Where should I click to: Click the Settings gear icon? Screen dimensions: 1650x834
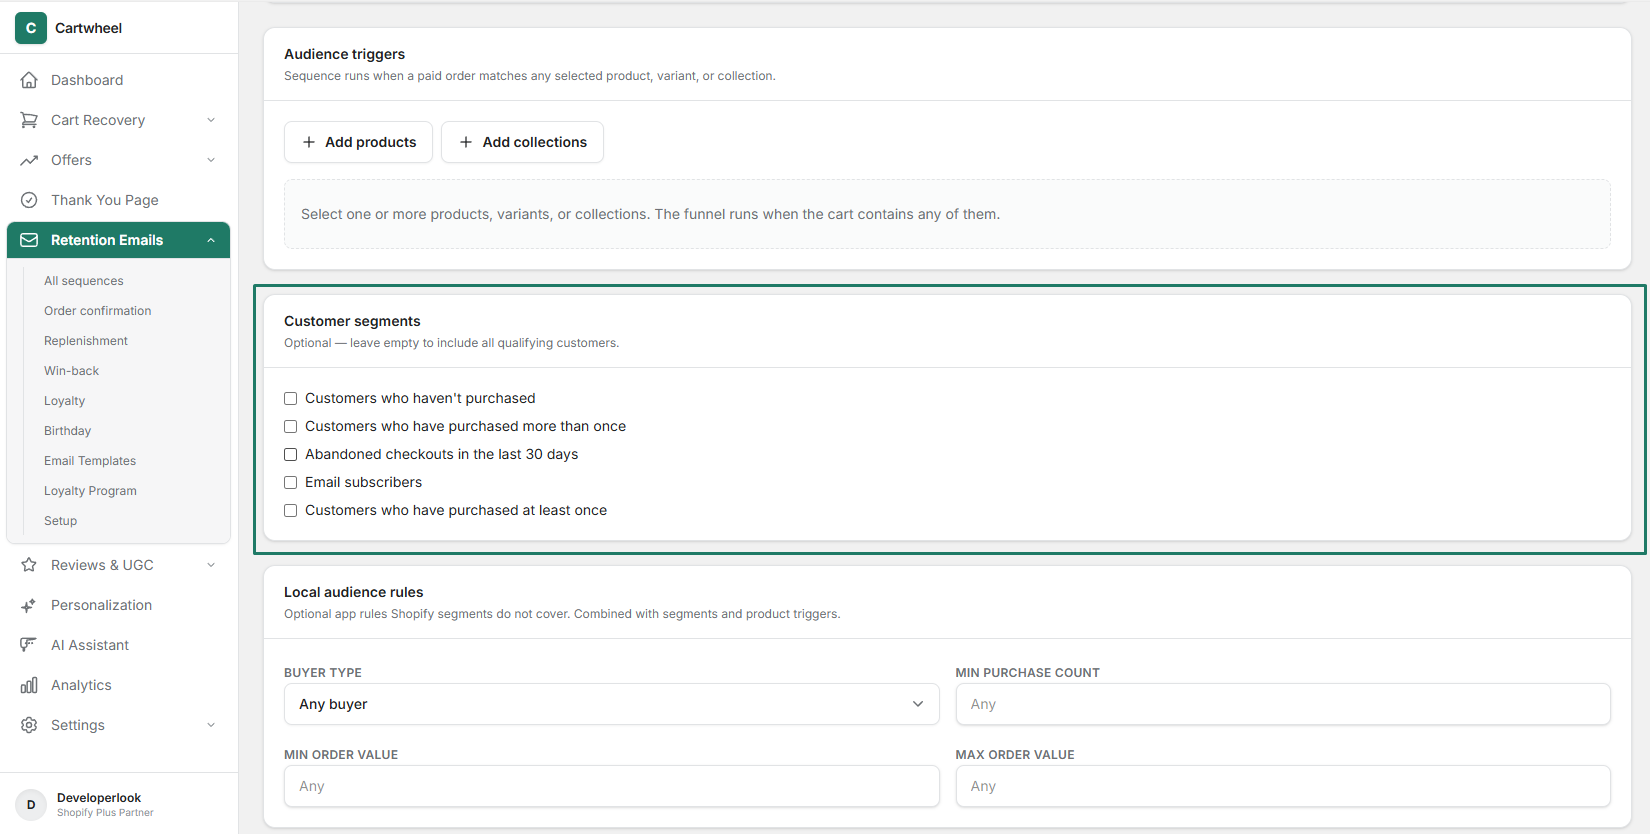29,725
